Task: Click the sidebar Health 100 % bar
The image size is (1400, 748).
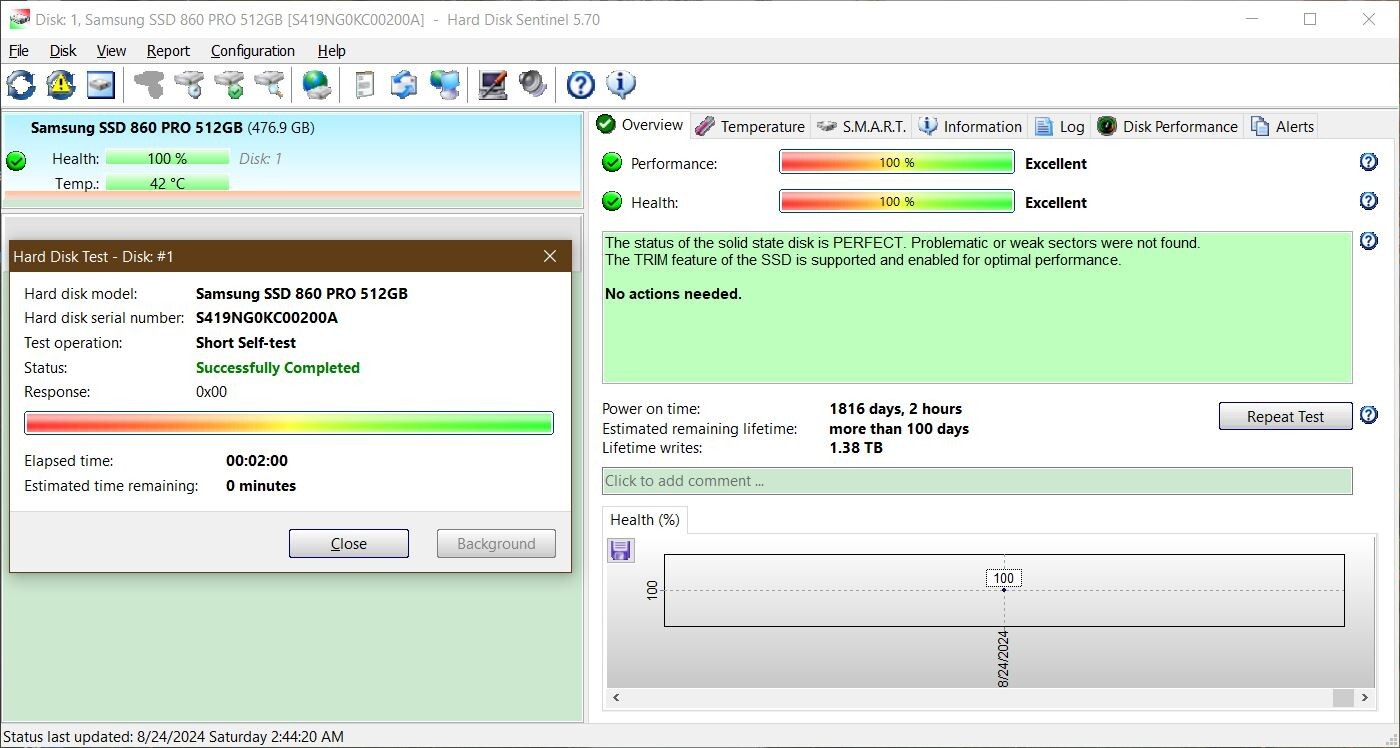Action: tap(167, 158)
